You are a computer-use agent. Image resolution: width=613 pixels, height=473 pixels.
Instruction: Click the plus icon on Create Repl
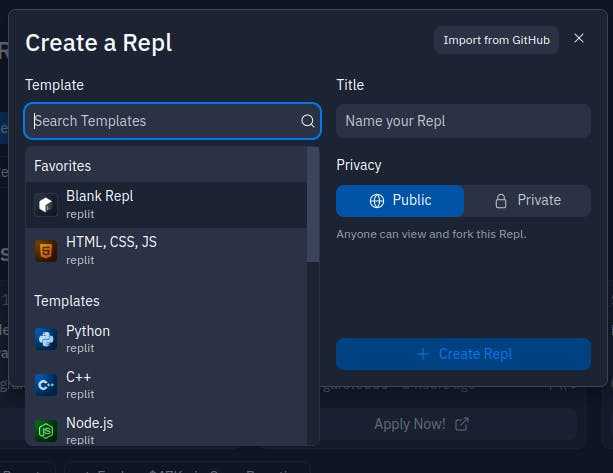point(423,354)
